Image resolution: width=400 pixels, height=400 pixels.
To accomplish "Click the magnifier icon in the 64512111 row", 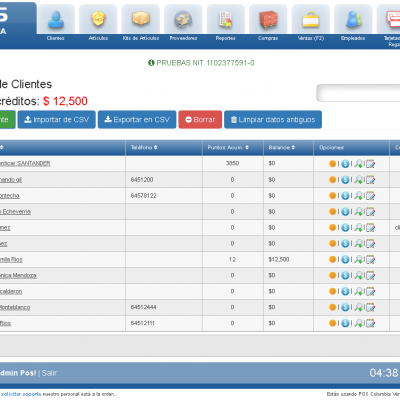I will click(358, 323).
